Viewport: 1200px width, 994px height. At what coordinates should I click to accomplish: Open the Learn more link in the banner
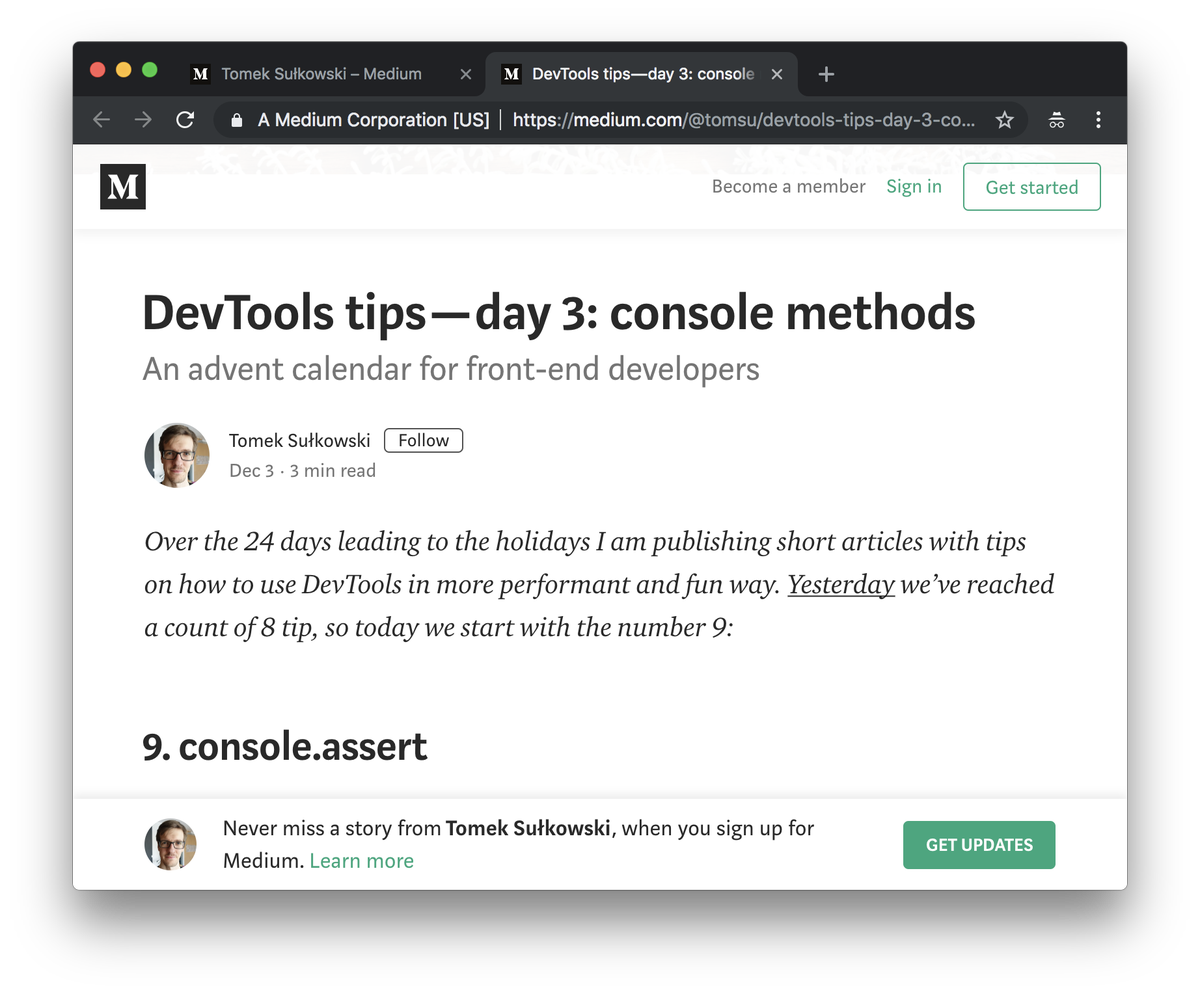(x=362, y=861)
